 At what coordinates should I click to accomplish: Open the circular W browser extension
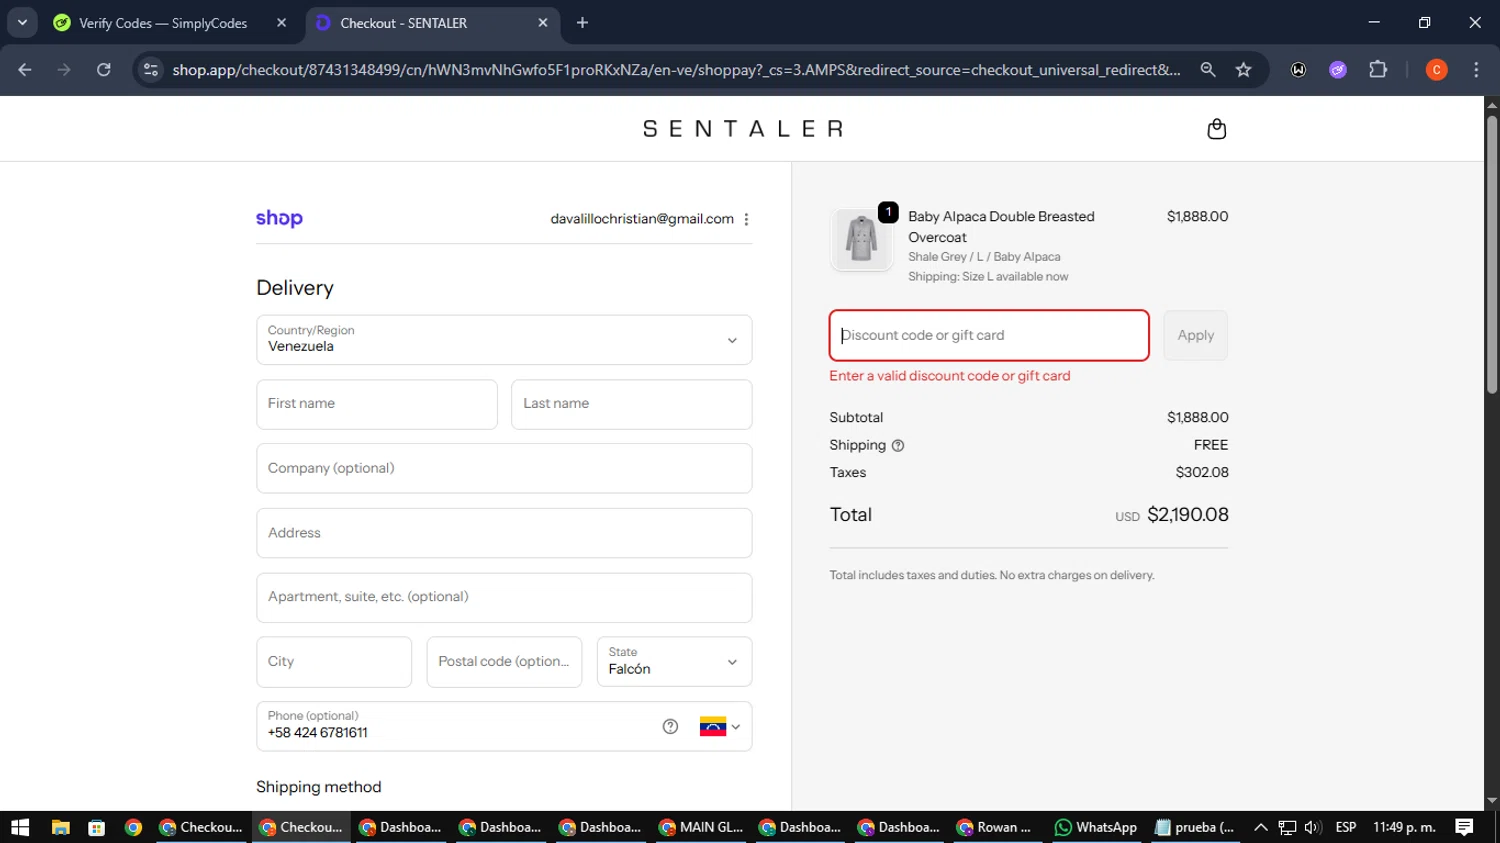[1298, 70]
